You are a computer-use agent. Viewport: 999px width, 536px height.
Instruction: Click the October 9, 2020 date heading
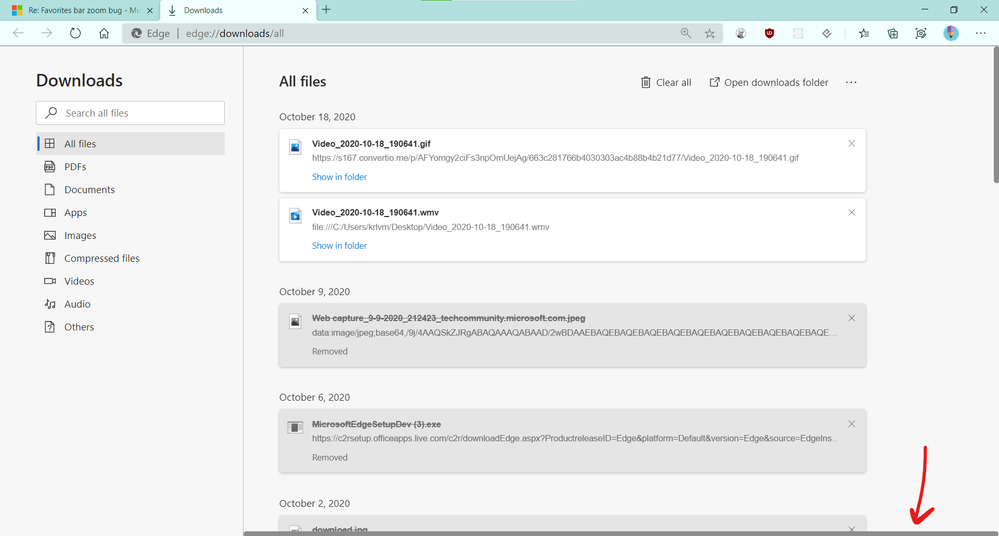(314, 291)
